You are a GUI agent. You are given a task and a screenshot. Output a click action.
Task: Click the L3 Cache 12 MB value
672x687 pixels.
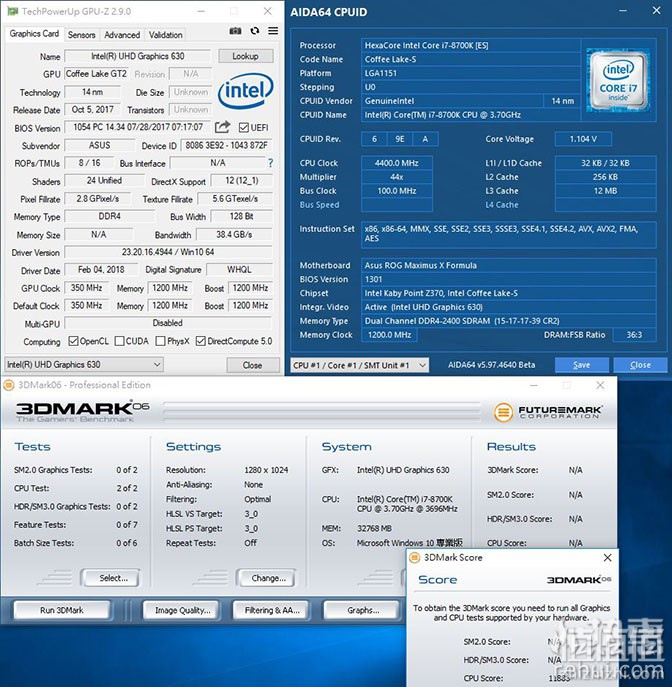[605, 191]
